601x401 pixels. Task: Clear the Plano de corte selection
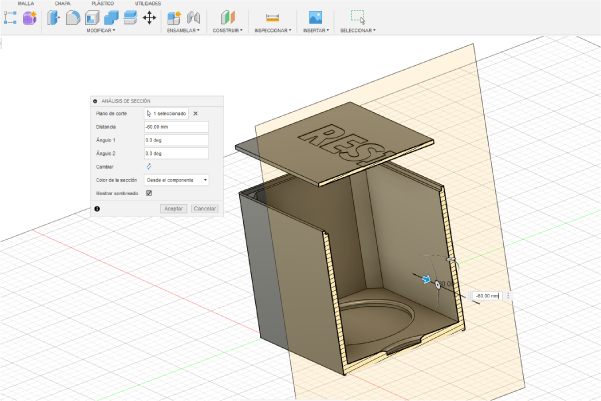196,114
